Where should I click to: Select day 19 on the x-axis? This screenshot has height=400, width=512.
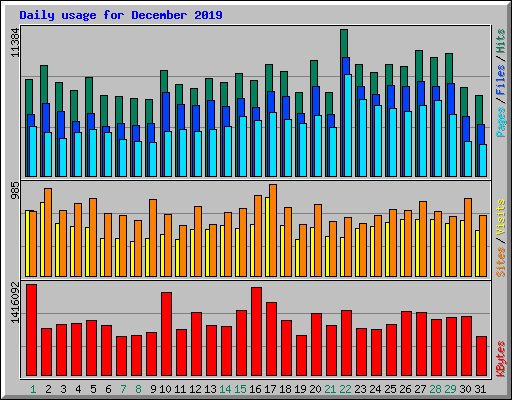point(300,389)
